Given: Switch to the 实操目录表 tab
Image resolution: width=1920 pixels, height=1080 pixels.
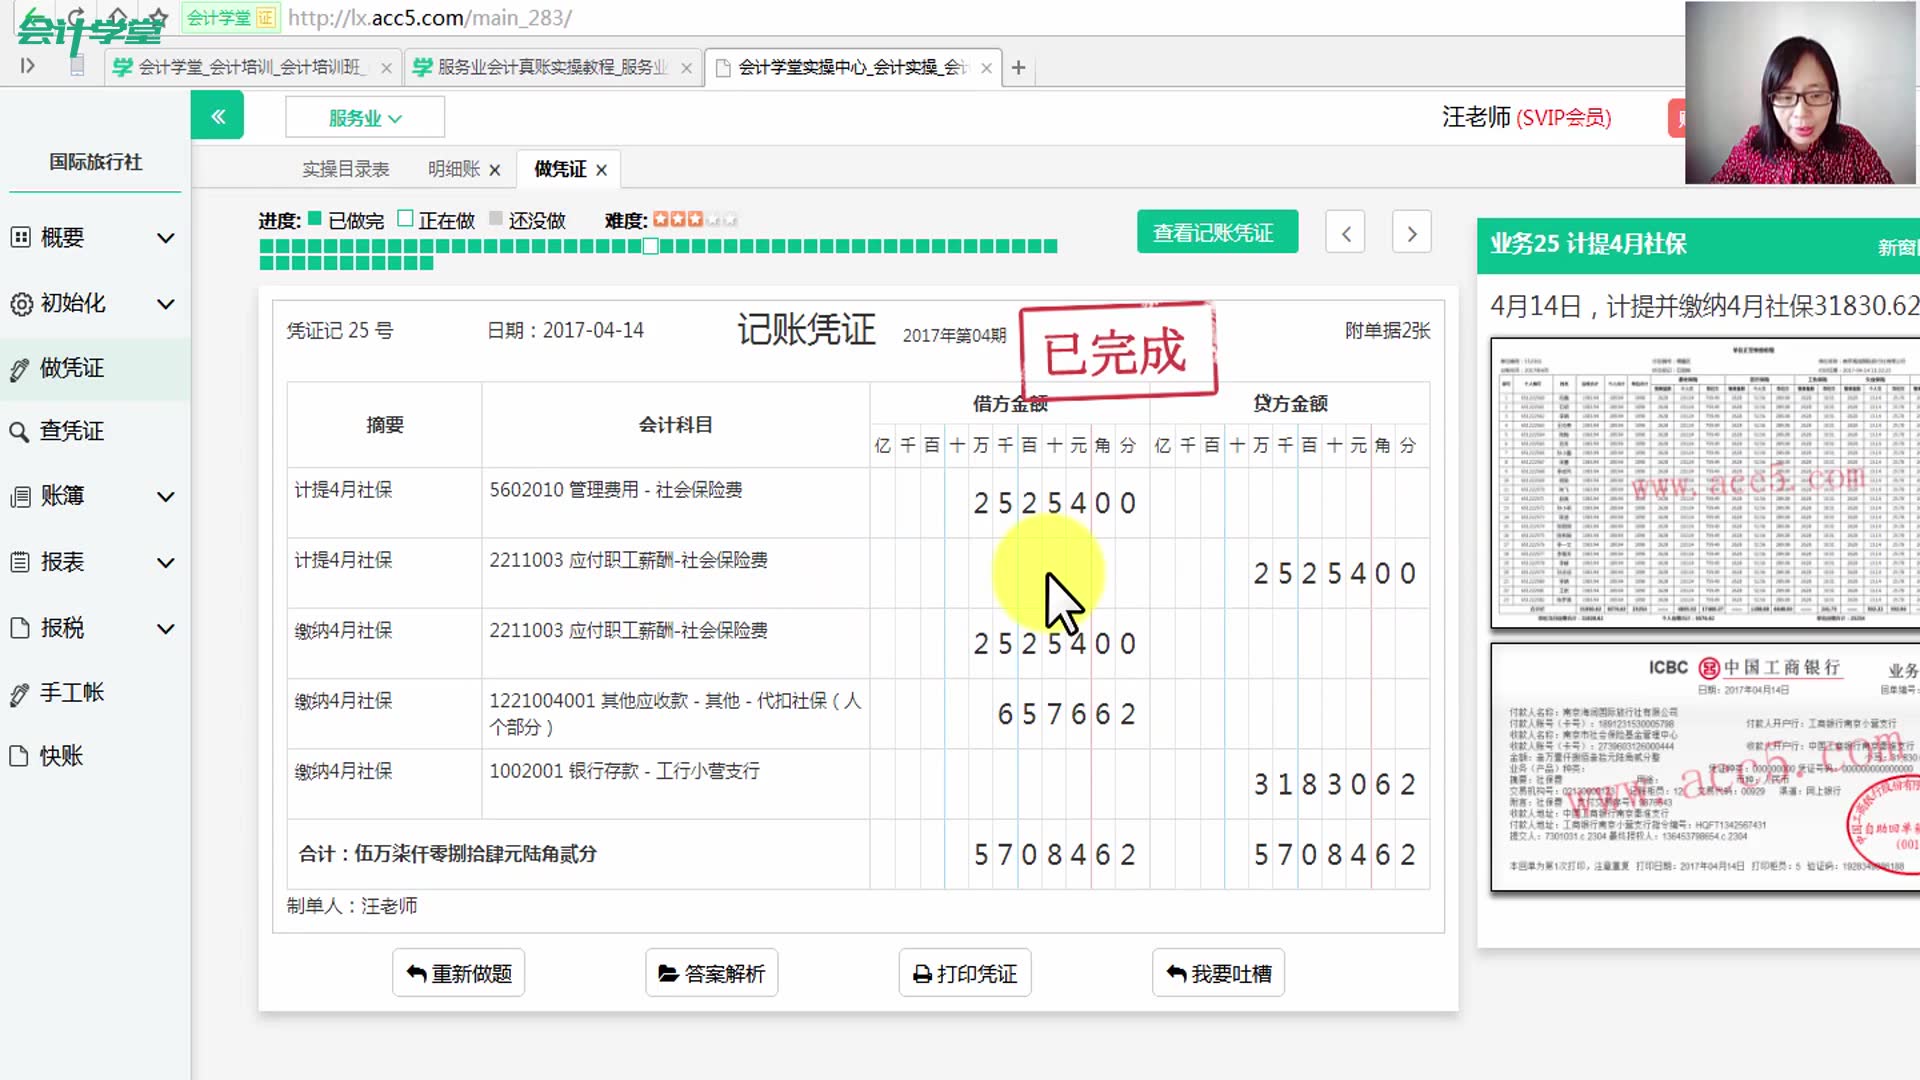Looking at the screenshot, I should coord(345,168).
